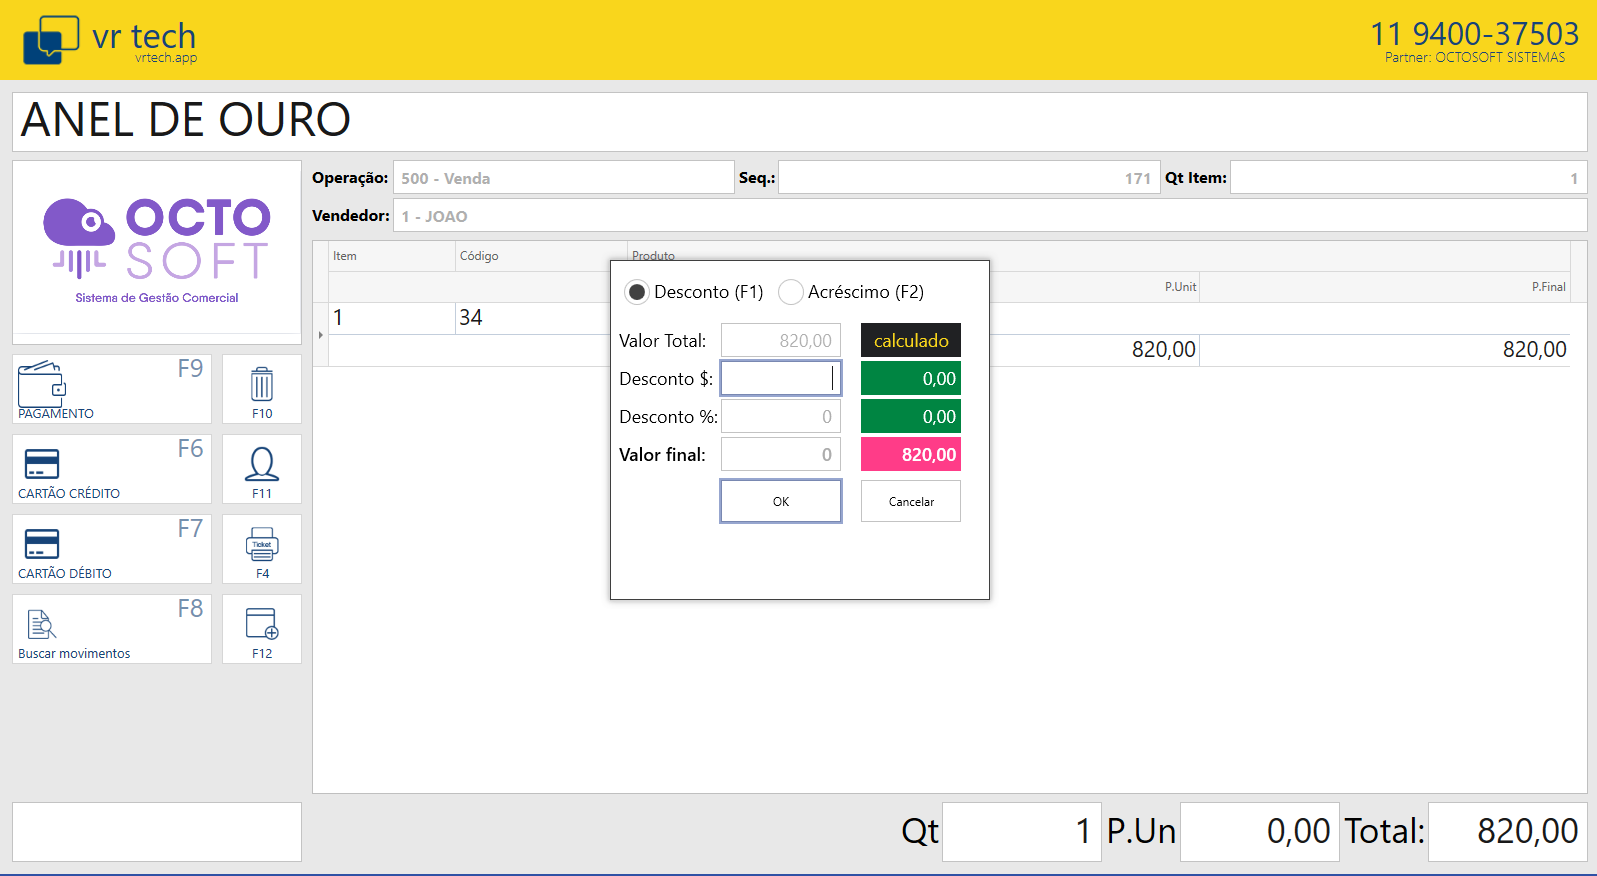
Task: Focus the Desconto $ input field
Action: point(780,379)
